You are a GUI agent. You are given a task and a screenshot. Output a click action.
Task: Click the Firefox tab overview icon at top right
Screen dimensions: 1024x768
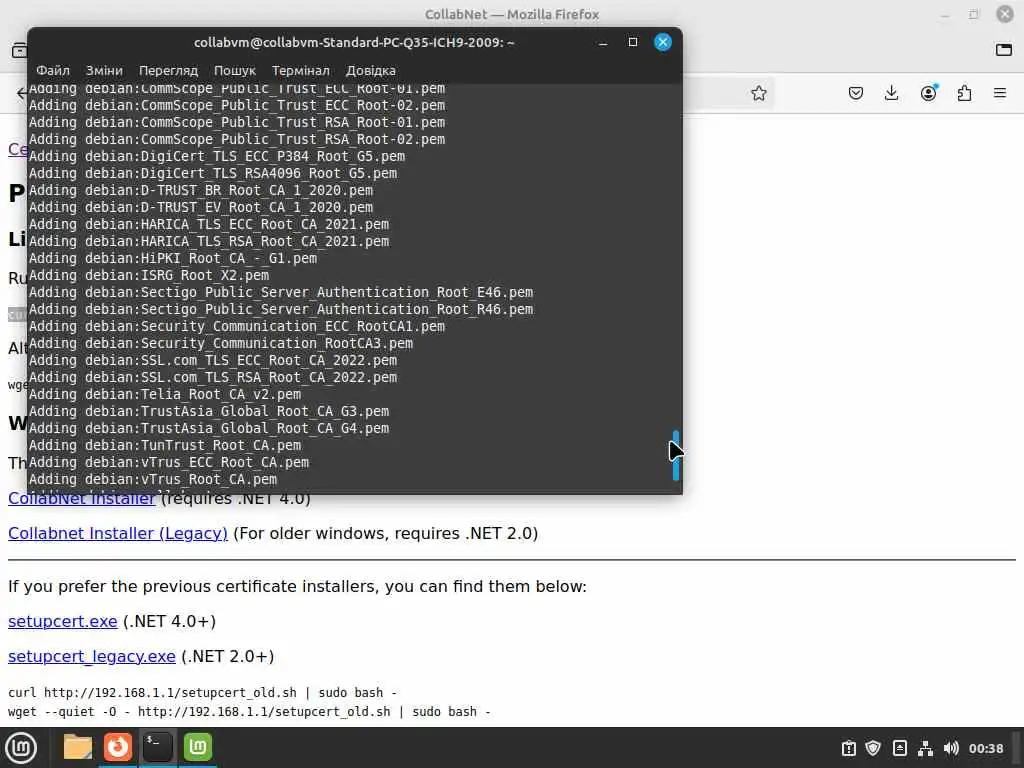coord(1004,50)
